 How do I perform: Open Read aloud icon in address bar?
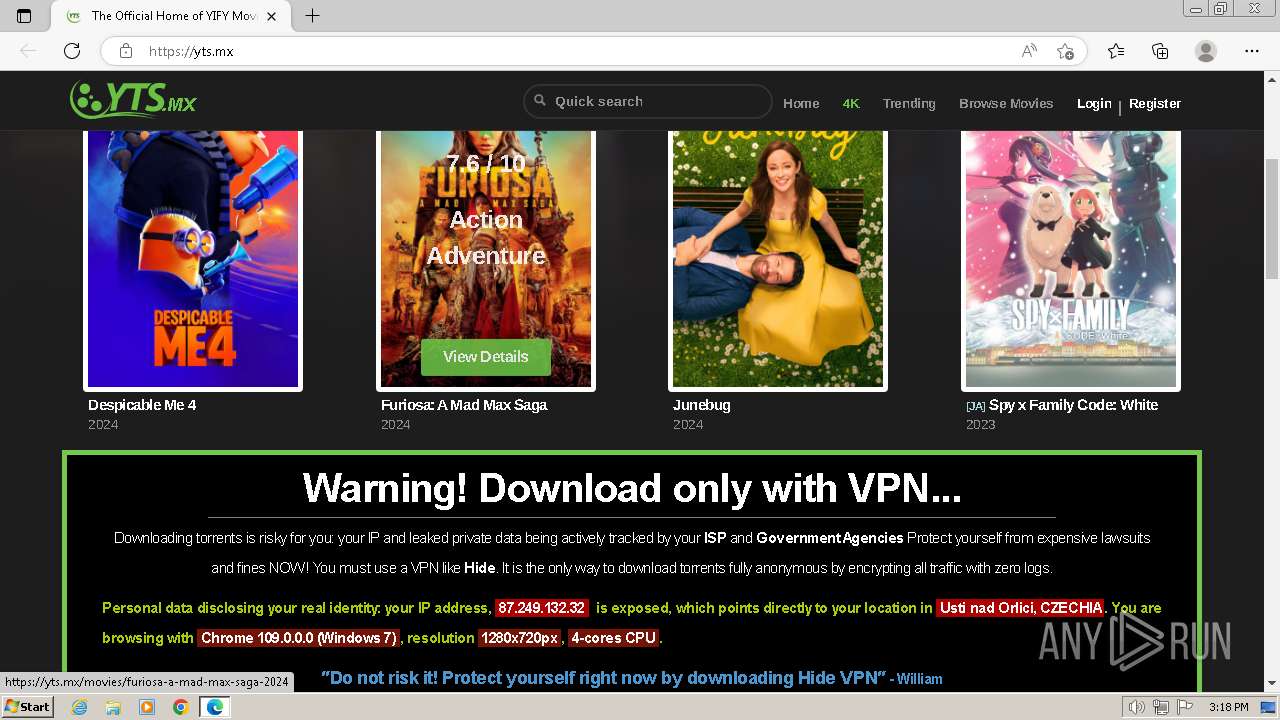tap(1029, 51)
